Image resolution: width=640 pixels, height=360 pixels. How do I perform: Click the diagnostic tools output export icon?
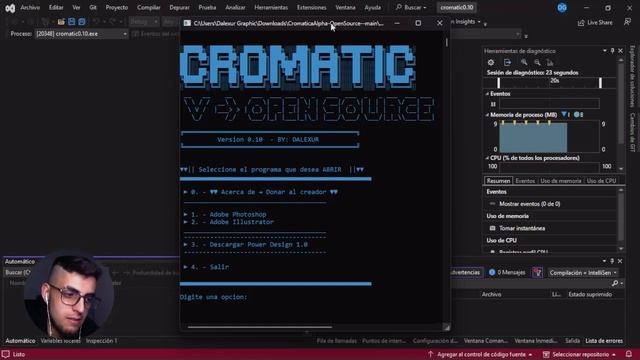point(507,62)
